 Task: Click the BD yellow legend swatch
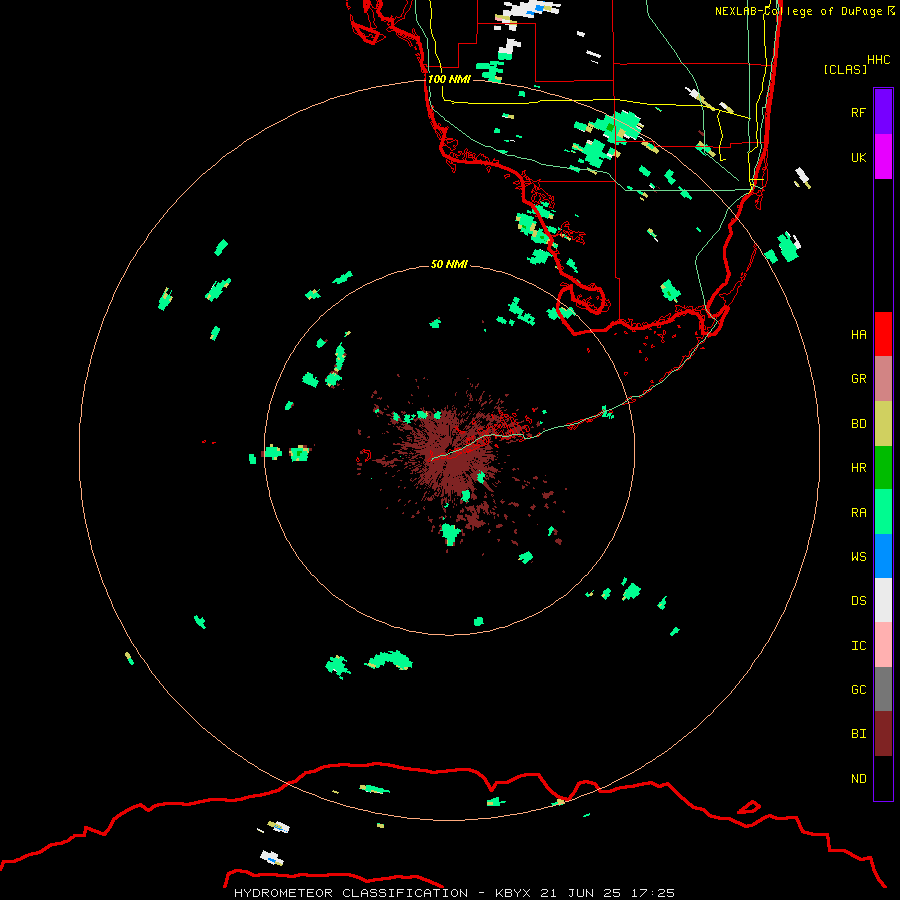pyautogui.click(x=883, y=424)
